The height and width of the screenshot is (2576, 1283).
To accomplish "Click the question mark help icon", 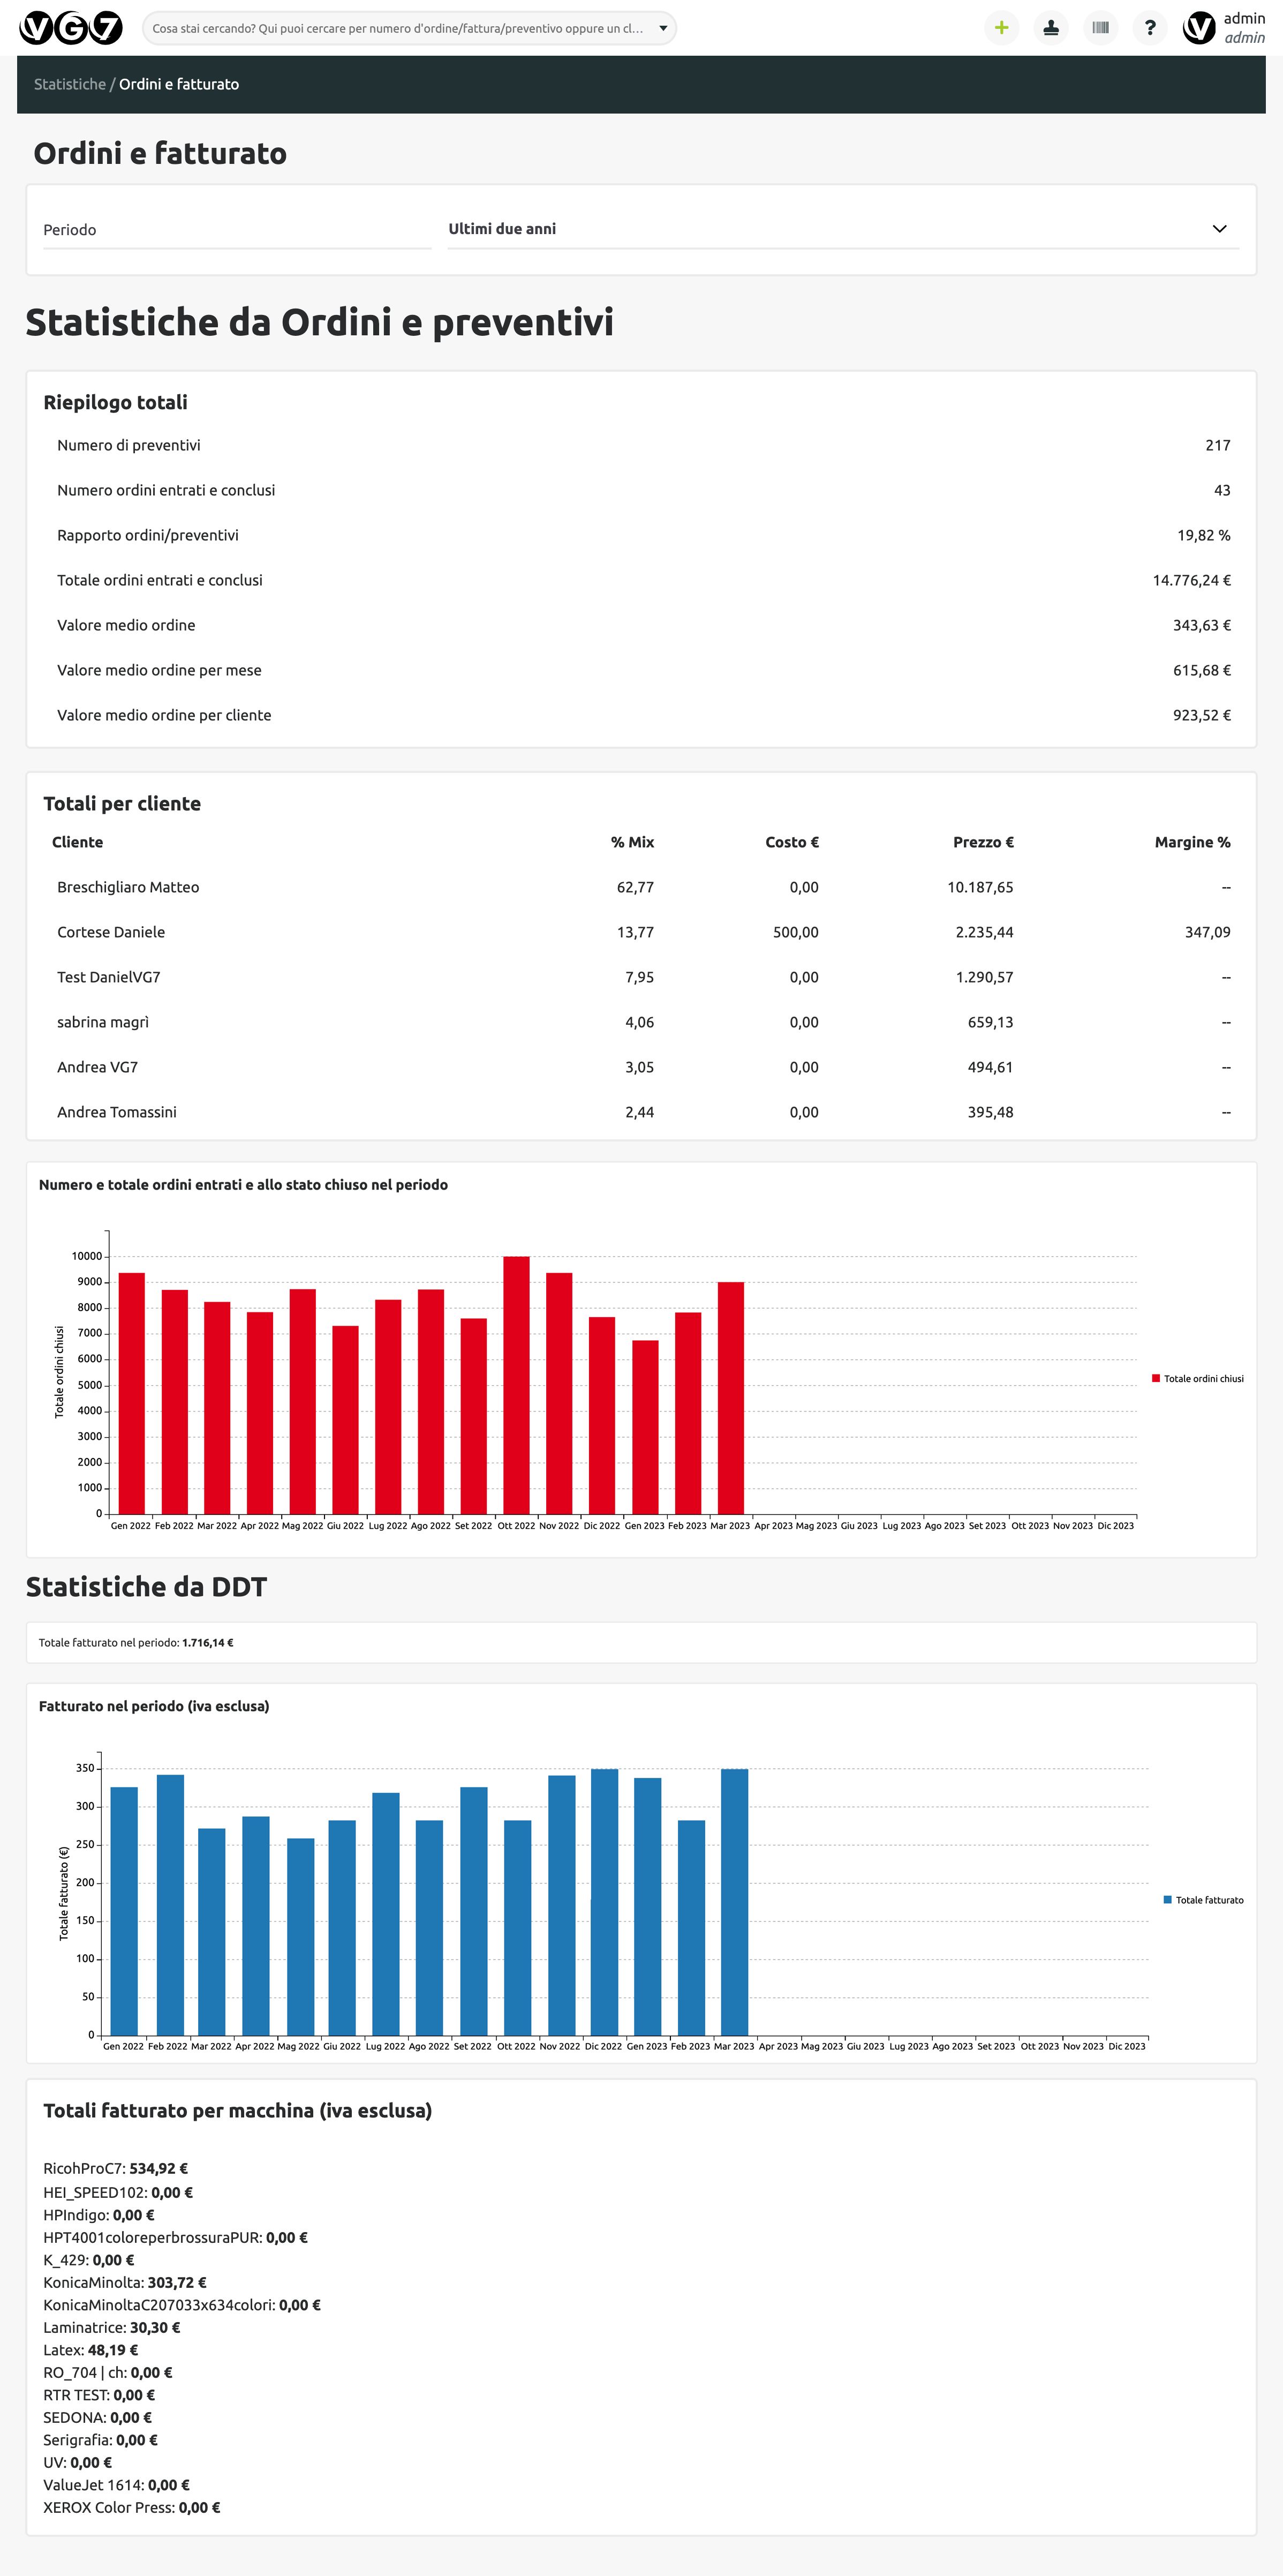I will pos(1150,28).
